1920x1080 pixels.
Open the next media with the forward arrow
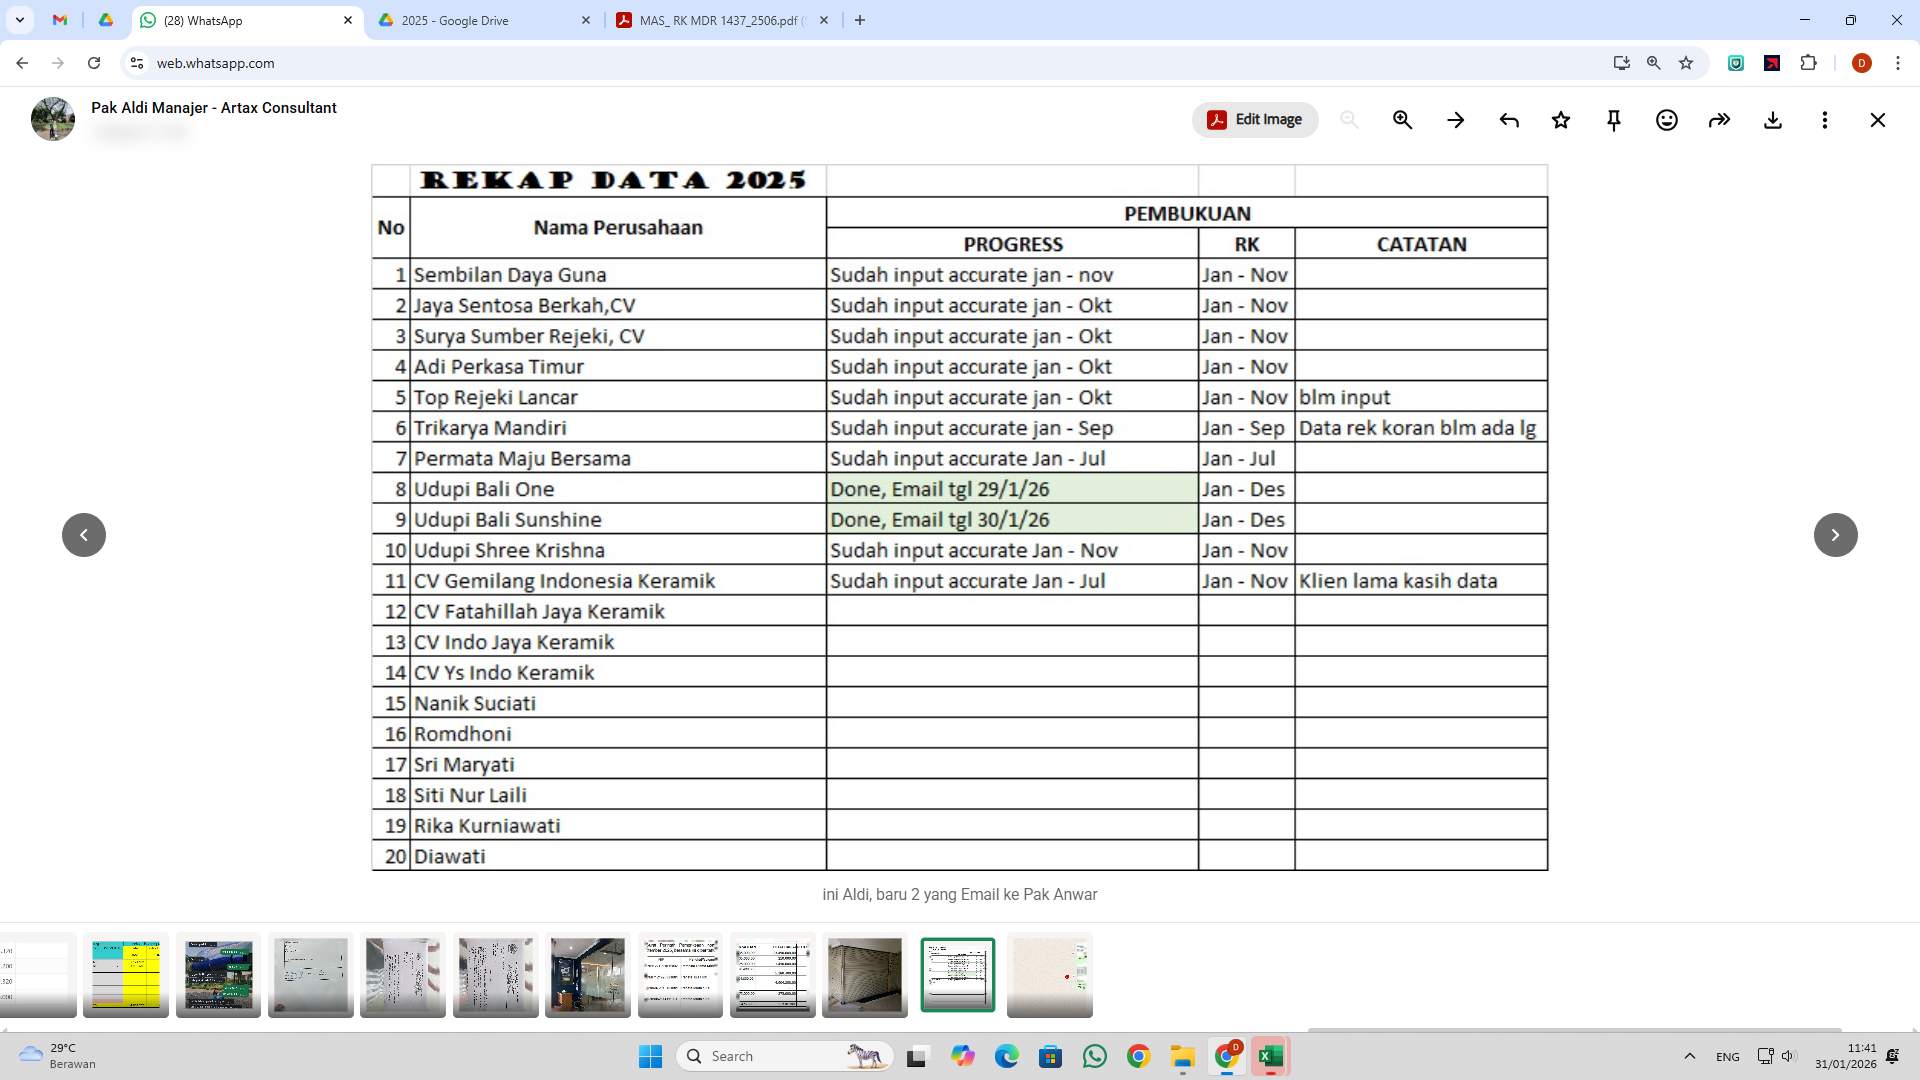pyautogui.click(x=1835, y=535)
